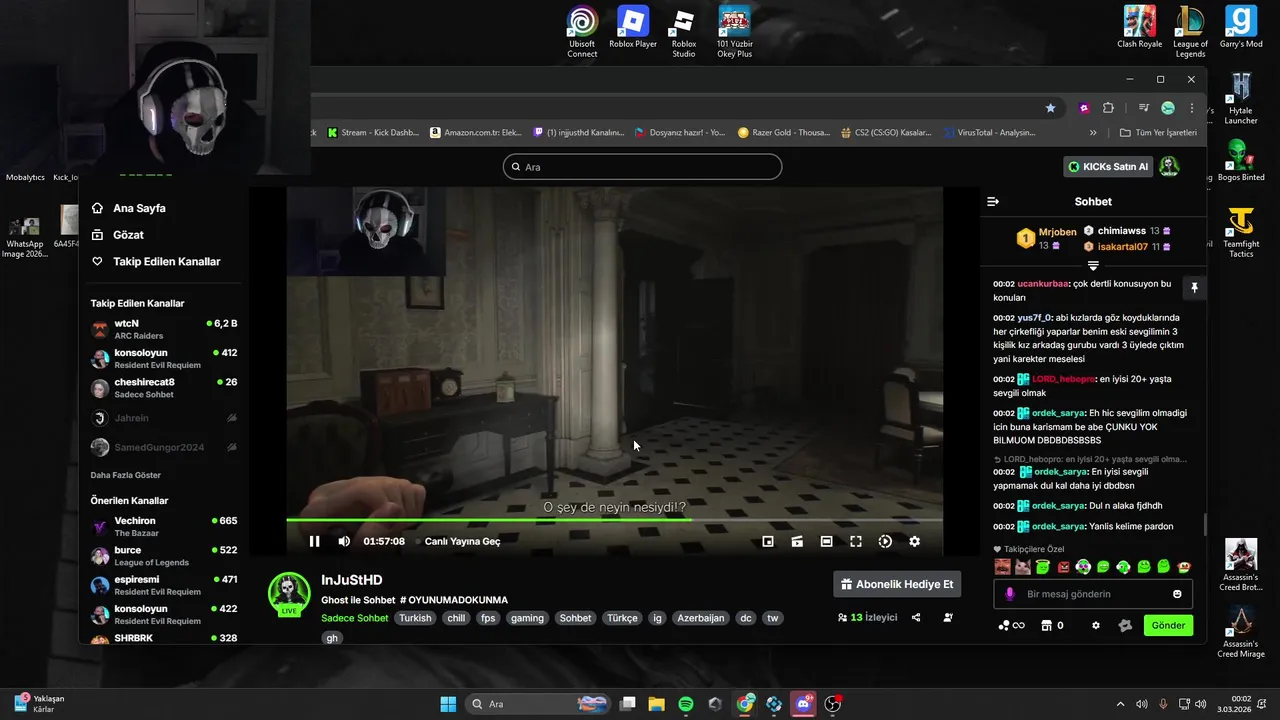Open Spotify from taskbar
Screen dimensions: 1280x720
coord(686,704)
